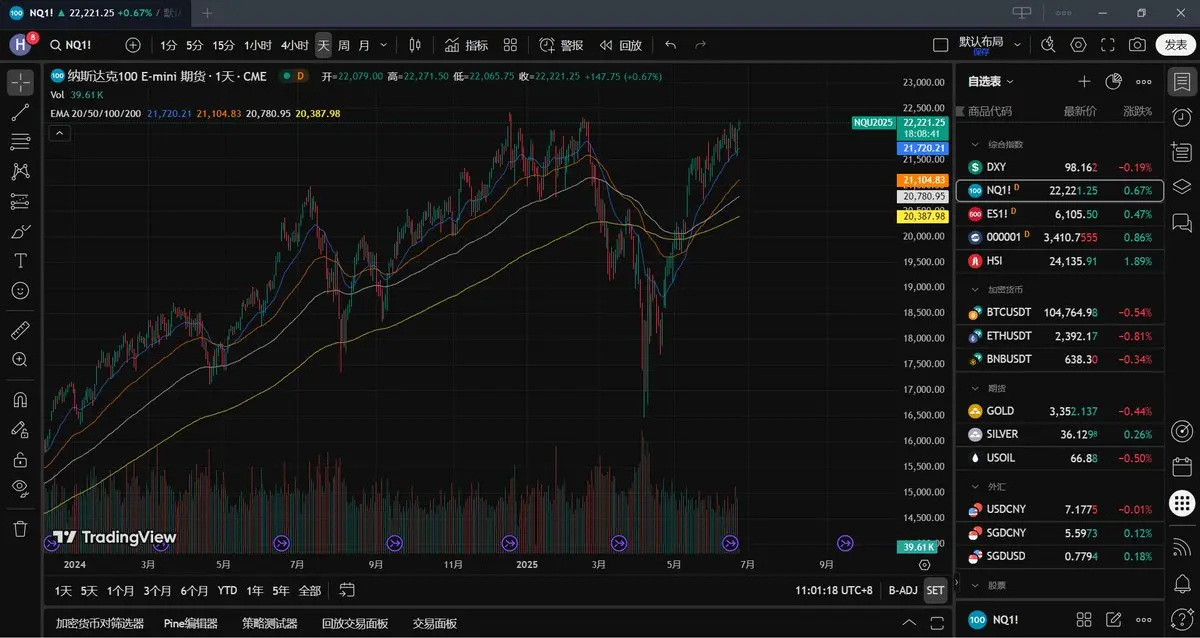Collapse the 综合指数 watchlist section

(x=976, y=144)
